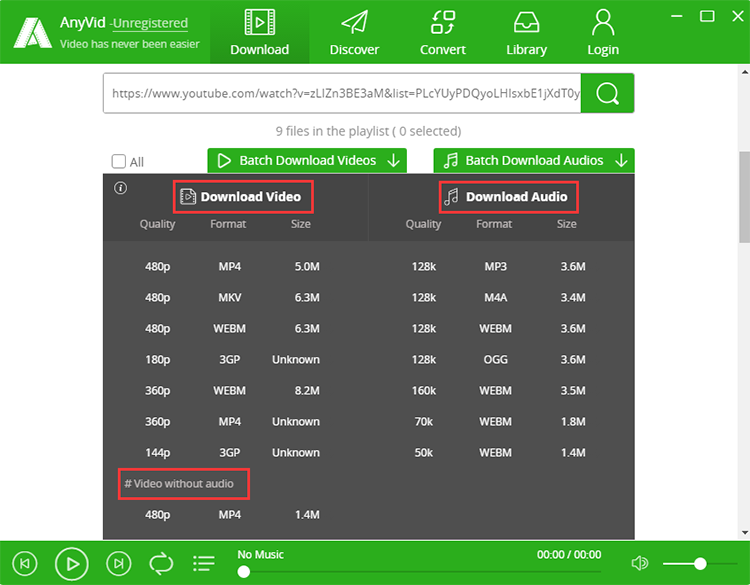Select the 480p WEBM 6.3M video

point(232,329)
